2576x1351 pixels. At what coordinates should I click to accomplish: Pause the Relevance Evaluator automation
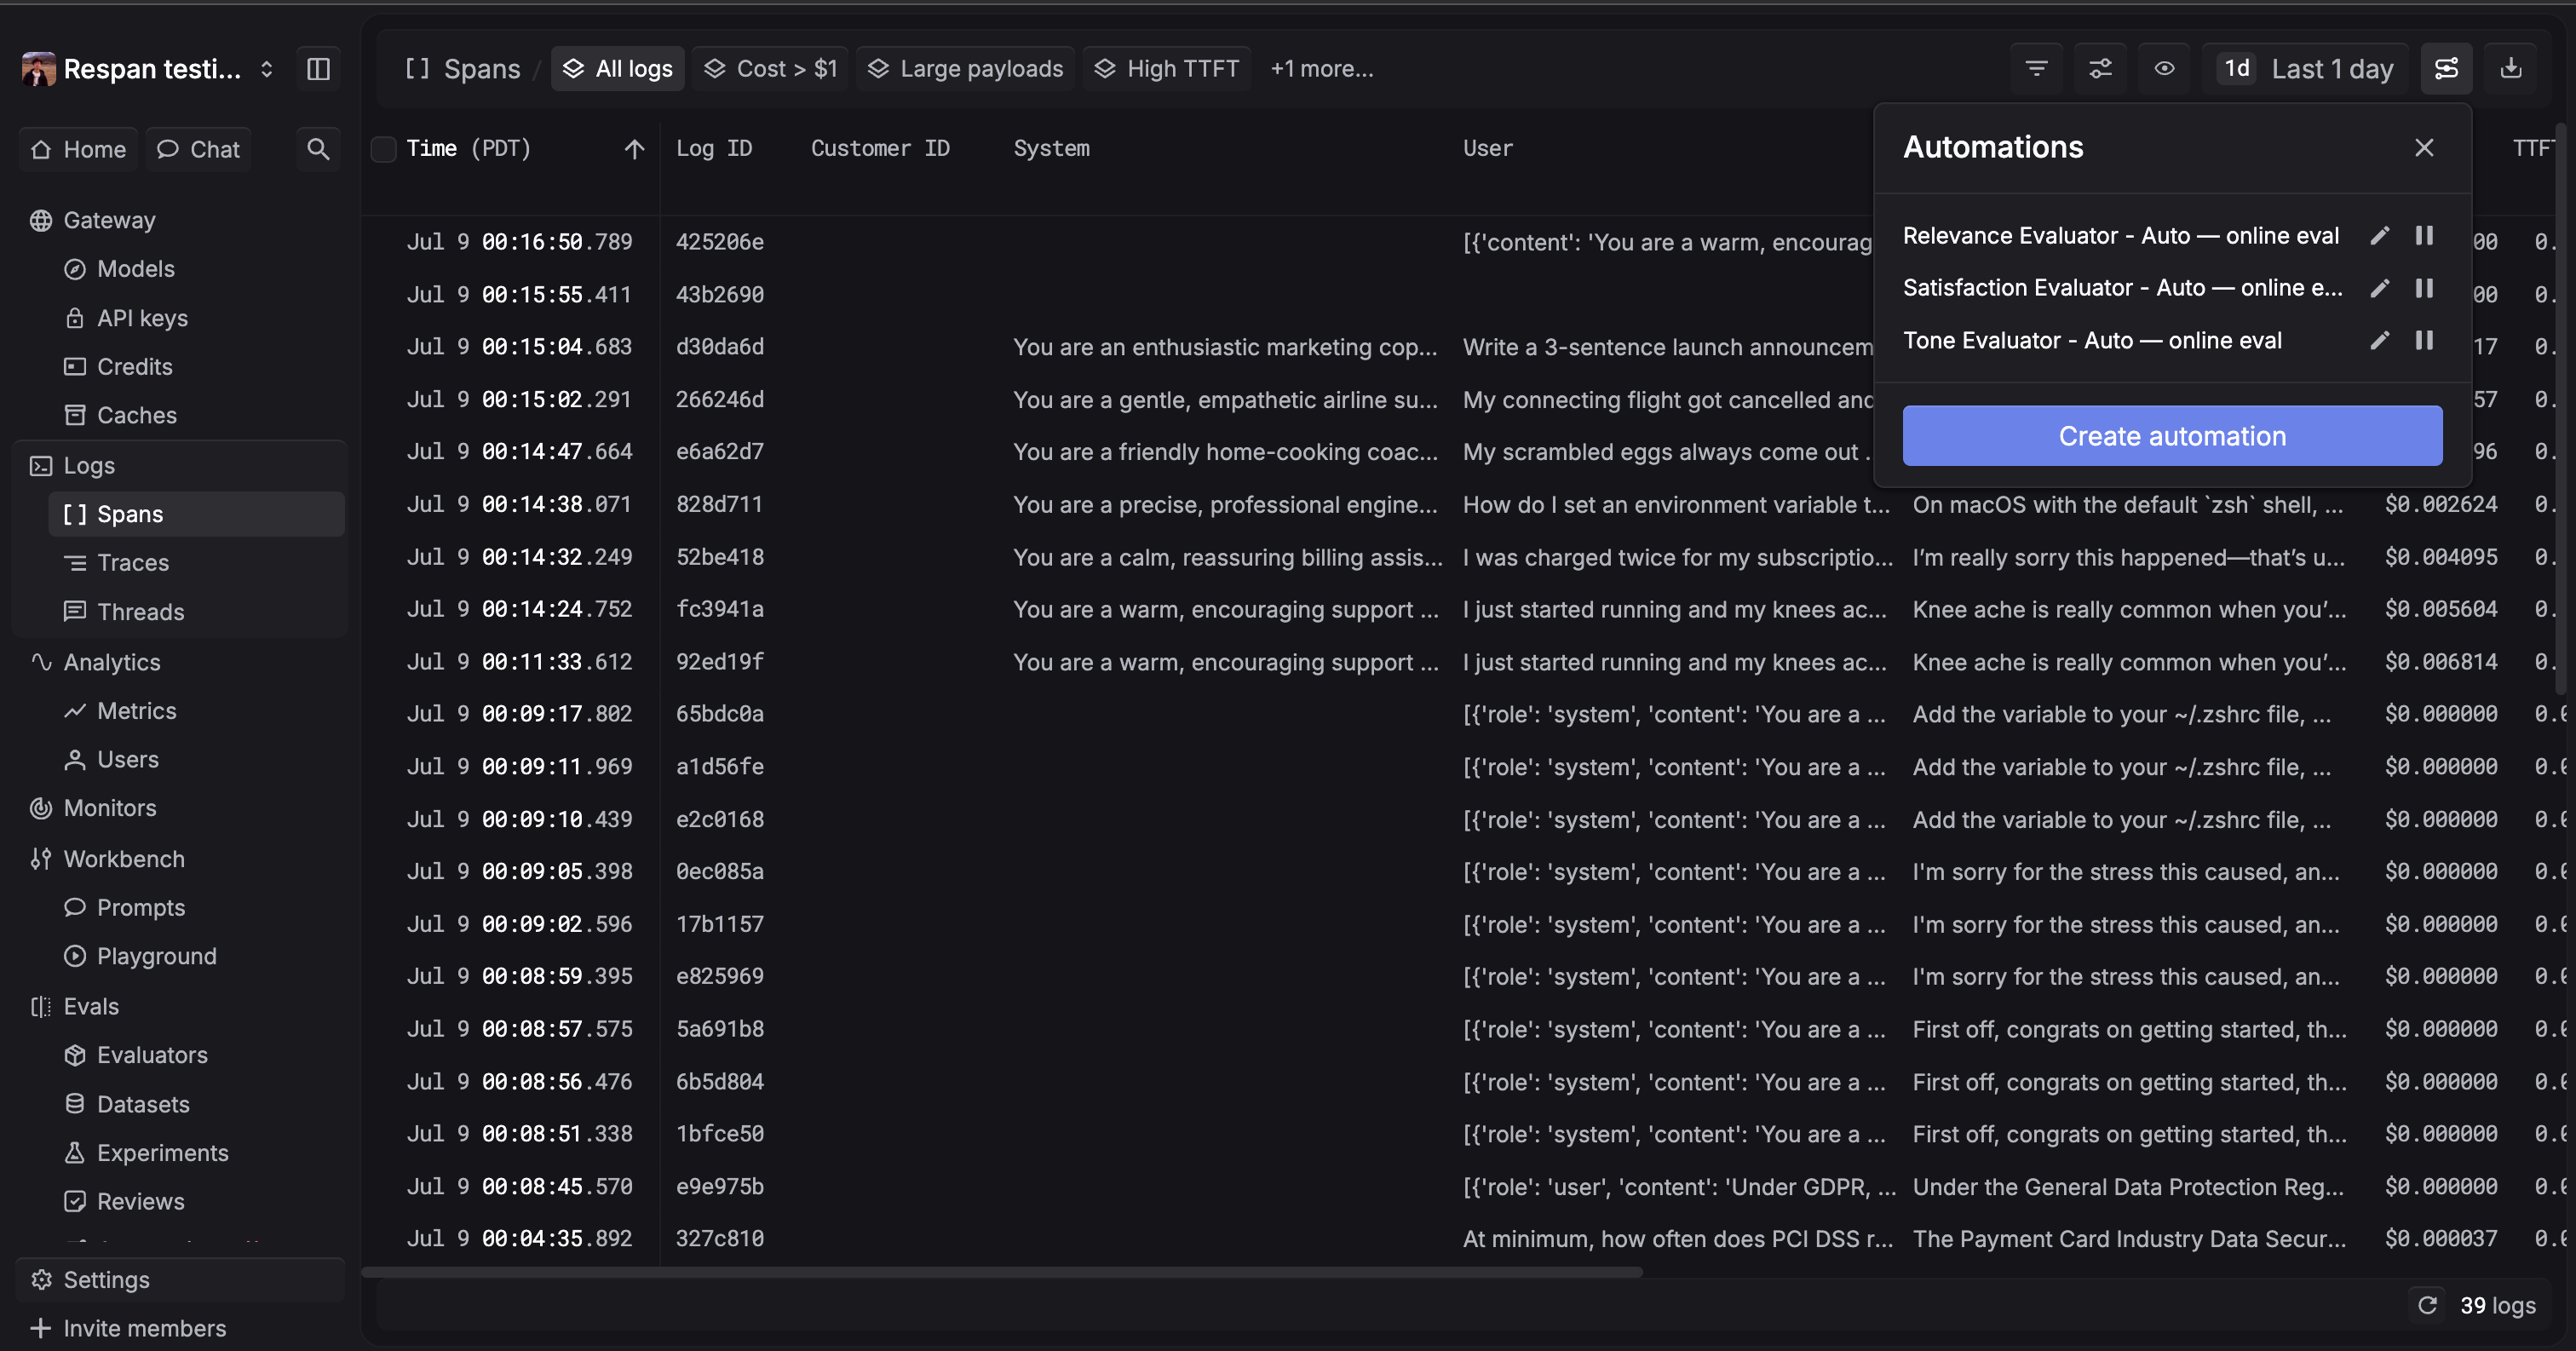pyautogui.click(x=2424, y=235)
